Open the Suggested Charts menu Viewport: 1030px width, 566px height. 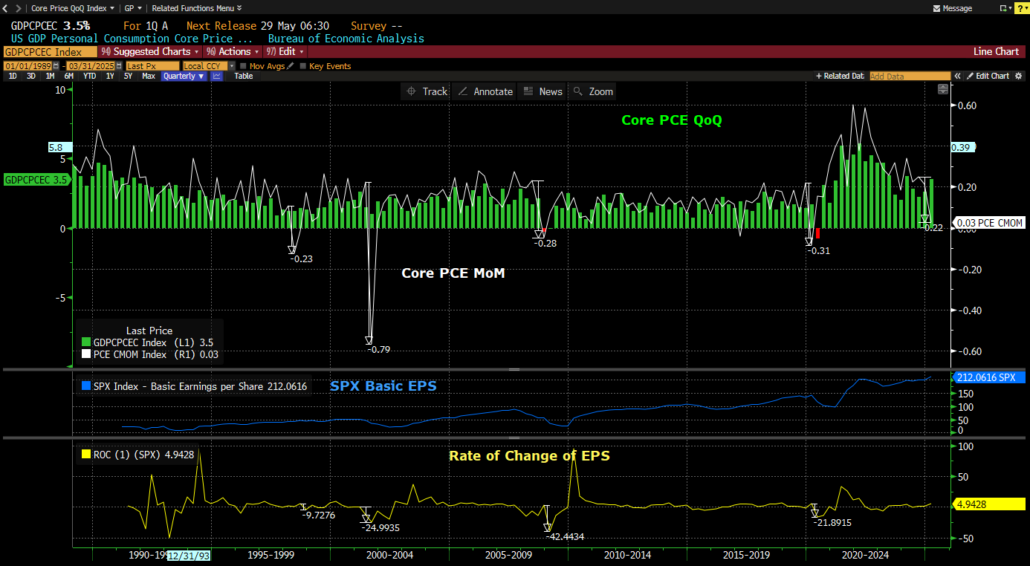(x=150, y=52)
